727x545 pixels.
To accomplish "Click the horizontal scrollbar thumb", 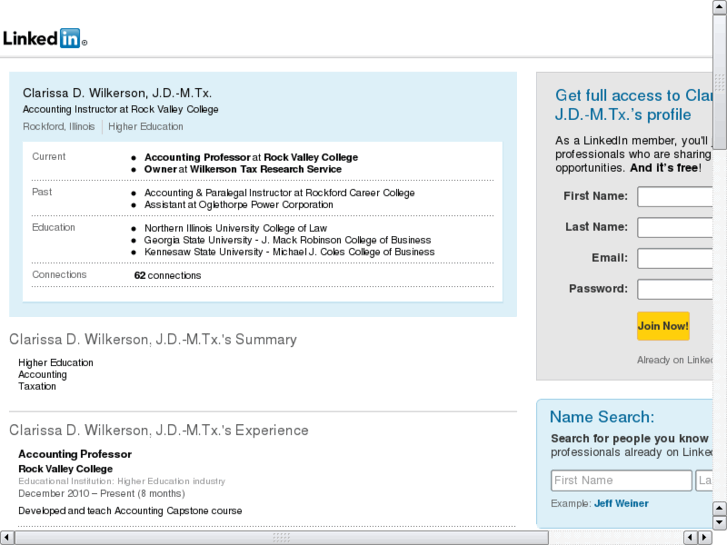I will pos(281,538).
